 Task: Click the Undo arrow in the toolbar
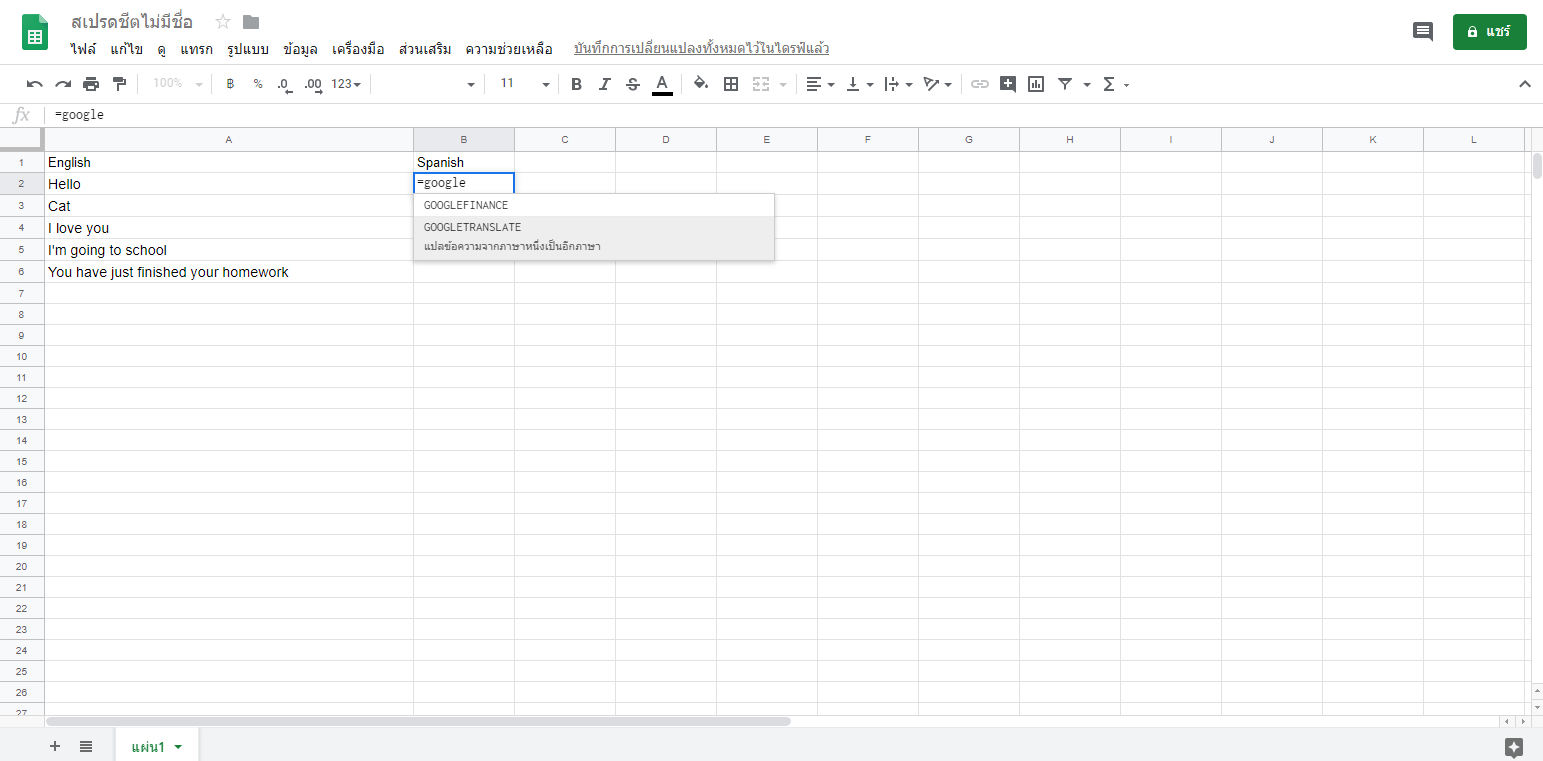point(35,84)
